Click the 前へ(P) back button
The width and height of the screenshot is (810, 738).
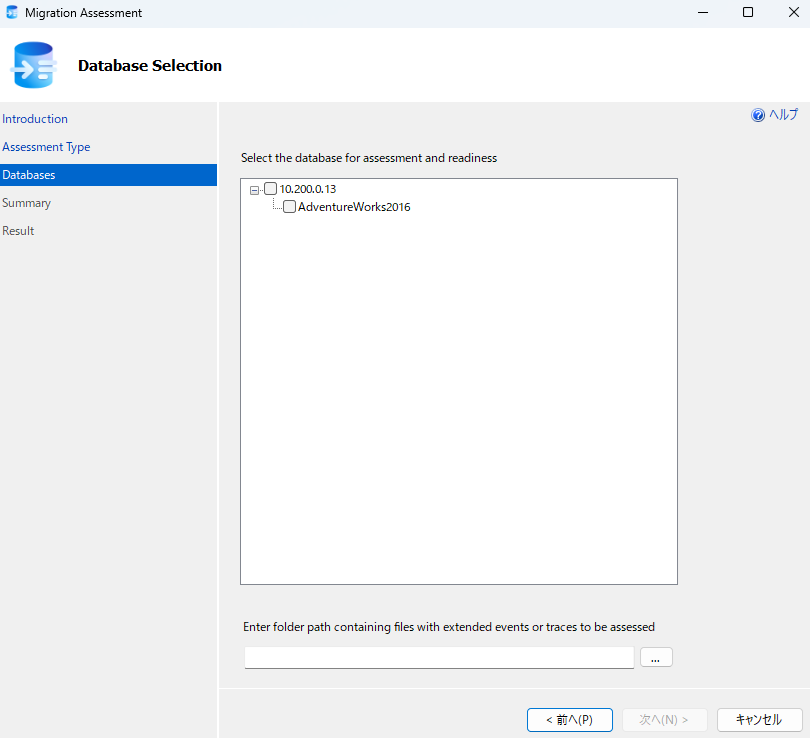pos(569,719)
